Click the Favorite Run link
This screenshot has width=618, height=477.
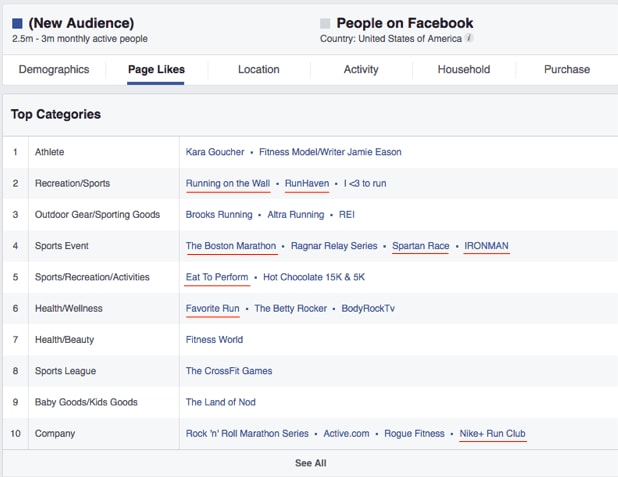pyautogui.click(x=212, y=308)
